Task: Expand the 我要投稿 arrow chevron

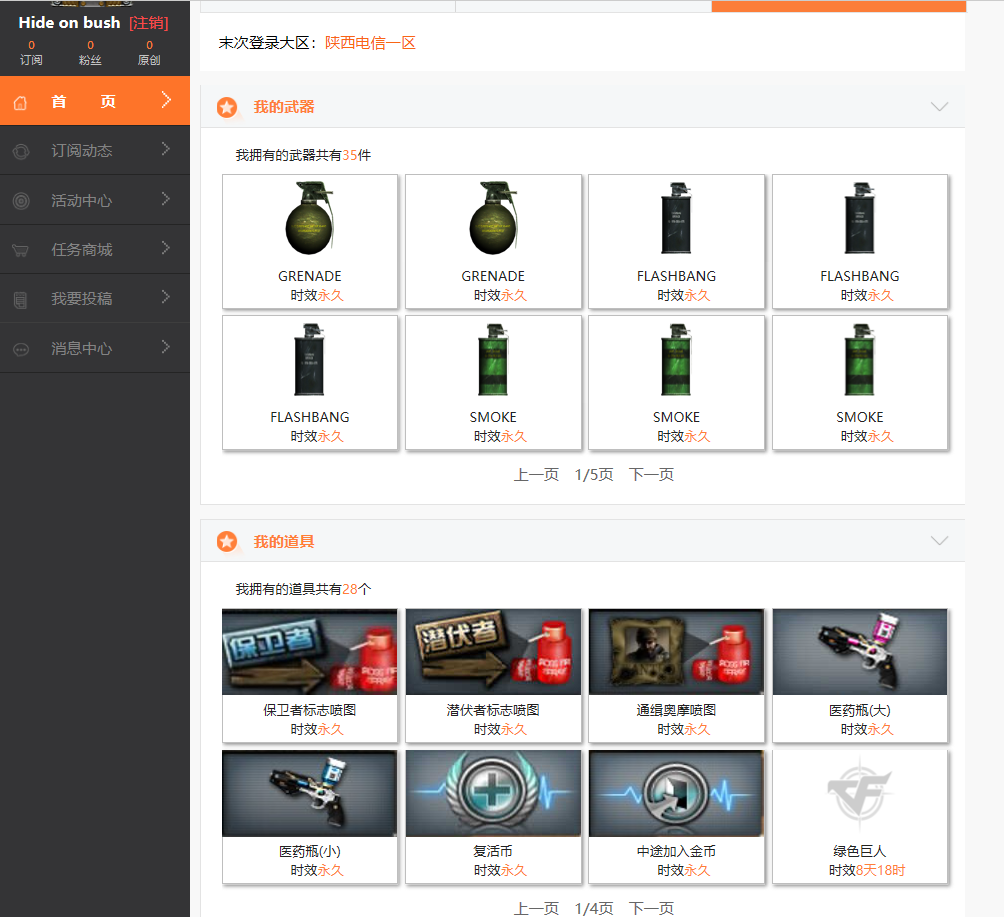Action: [166, 297]
